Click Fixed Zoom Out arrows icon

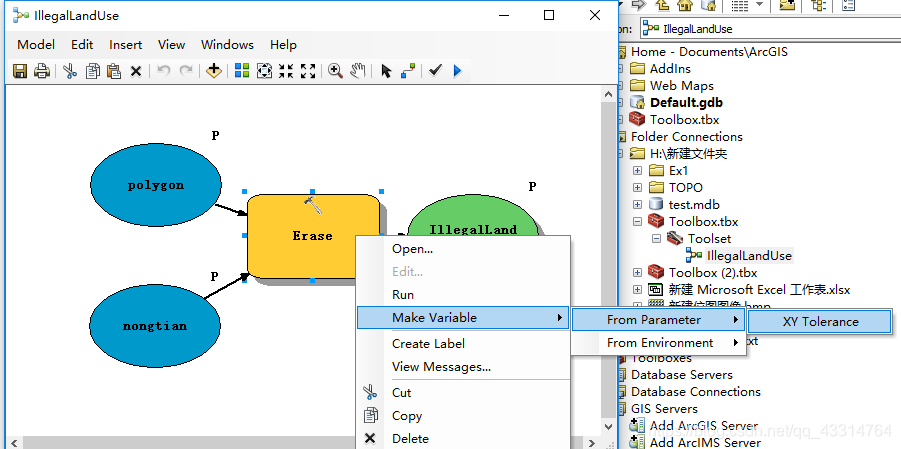pyautogui.click(x=308, y=71)
